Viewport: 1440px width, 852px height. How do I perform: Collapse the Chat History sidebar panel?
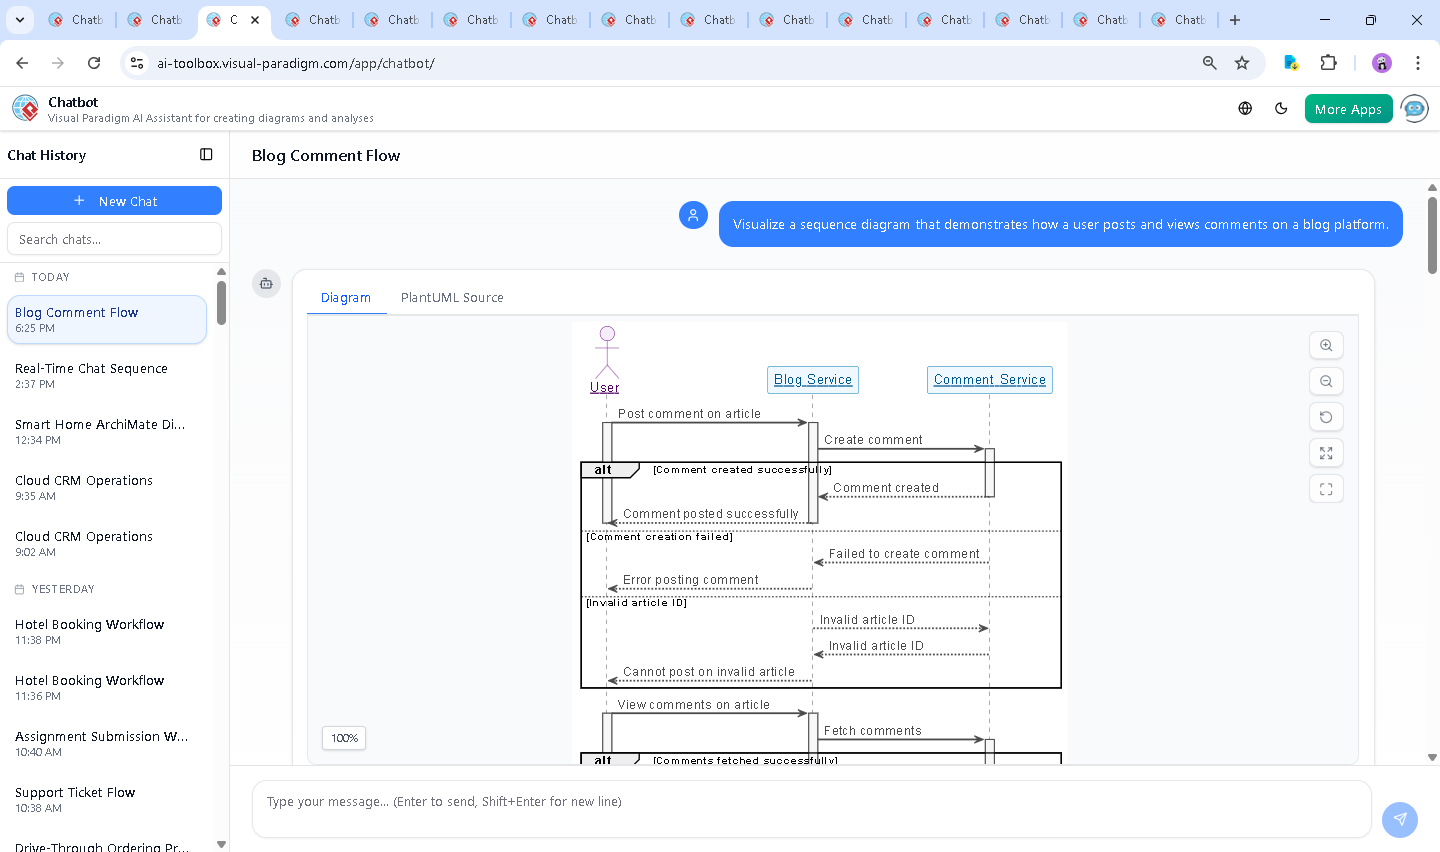pyautogui.click(x=206, y=155)
